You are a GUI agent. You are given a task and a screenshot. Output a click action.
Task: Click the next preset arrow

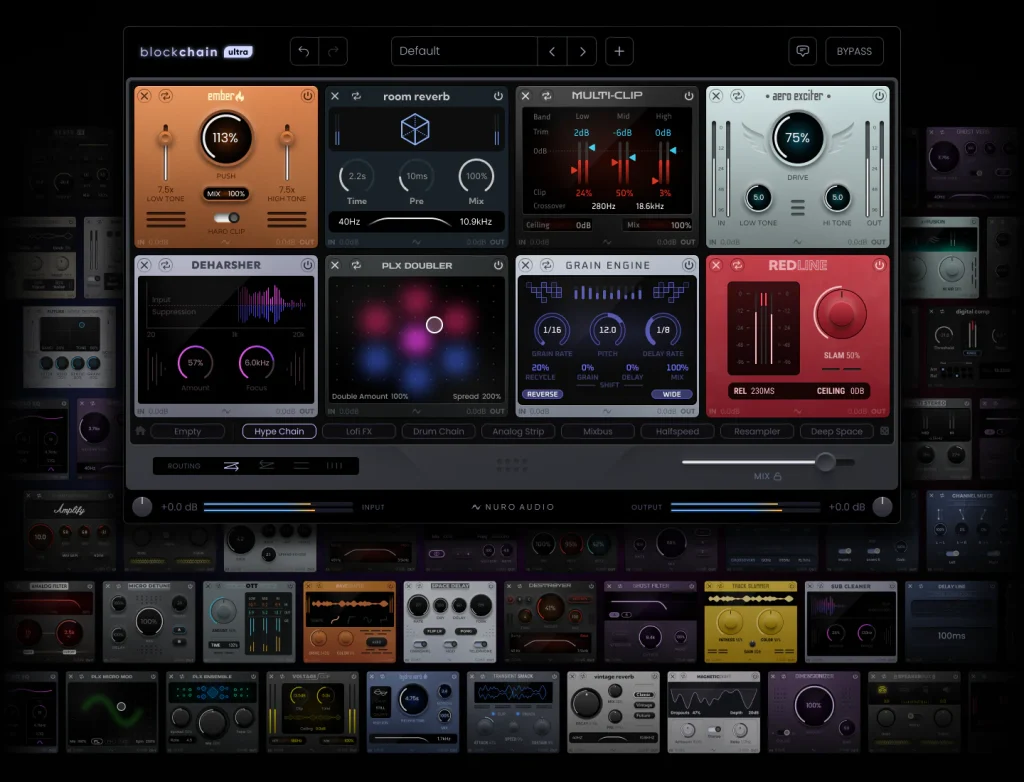coord(583,51)
